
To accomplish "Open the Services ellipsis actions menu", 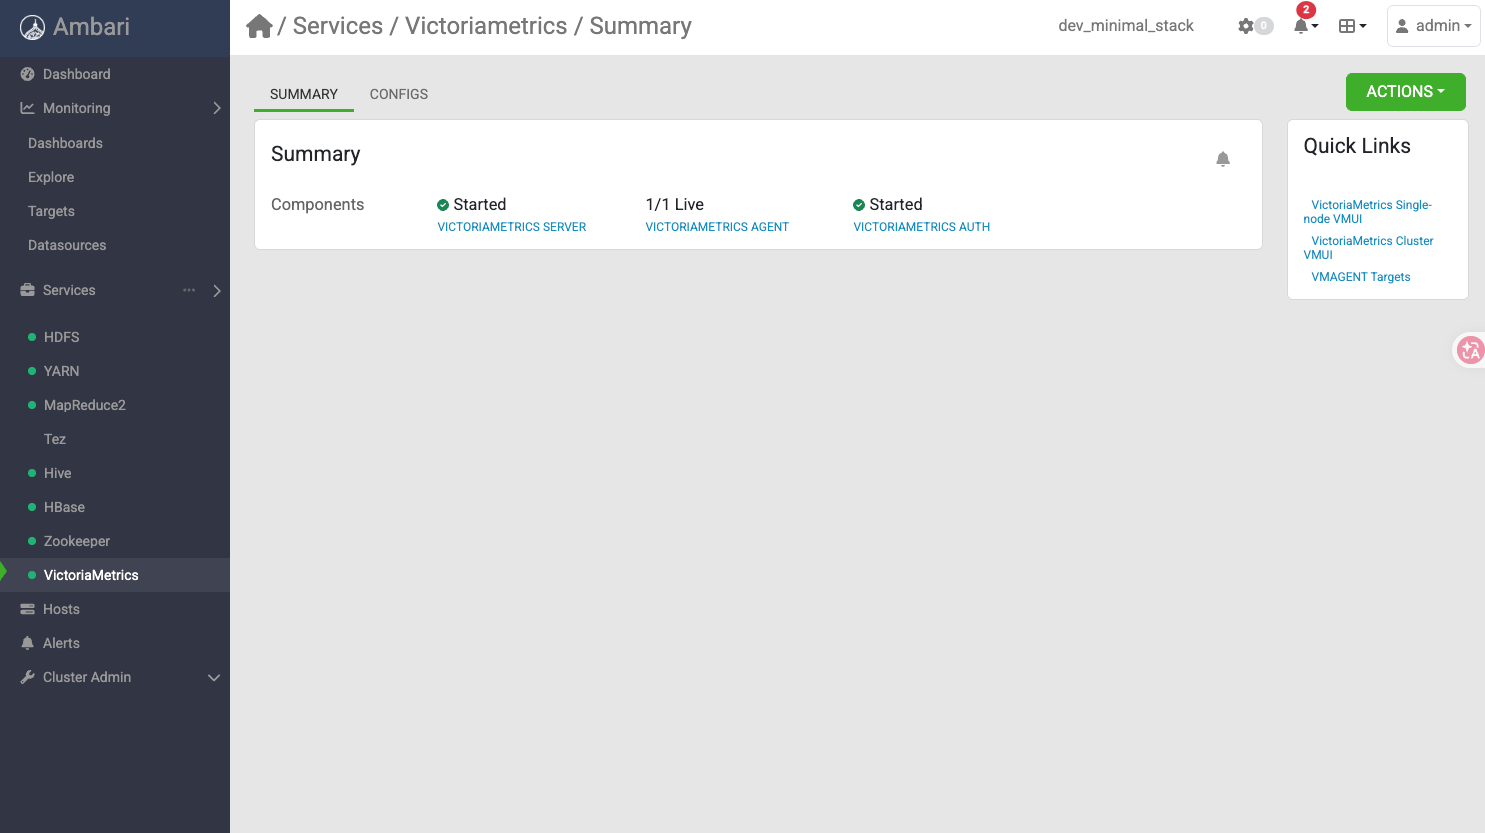I will [189, 290].
